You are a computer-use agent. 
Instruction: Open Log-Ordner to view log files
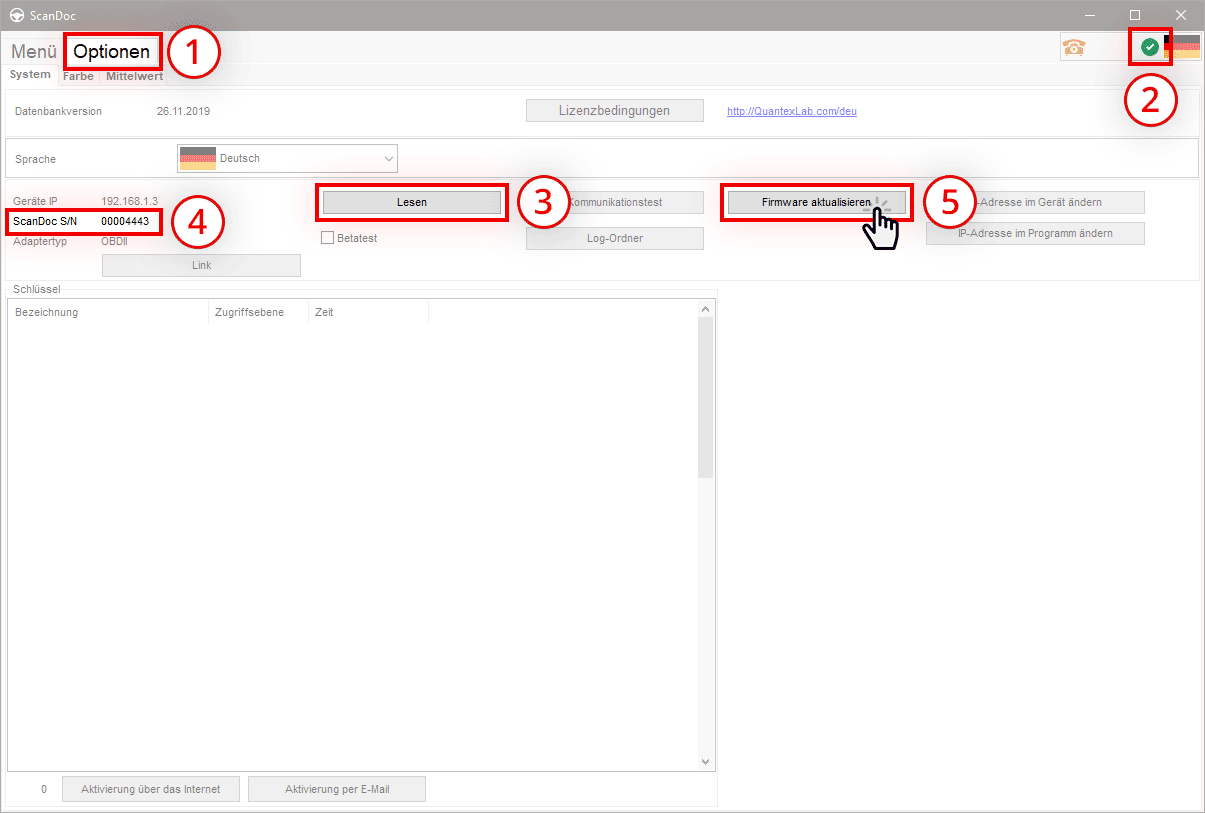(614, 238)
